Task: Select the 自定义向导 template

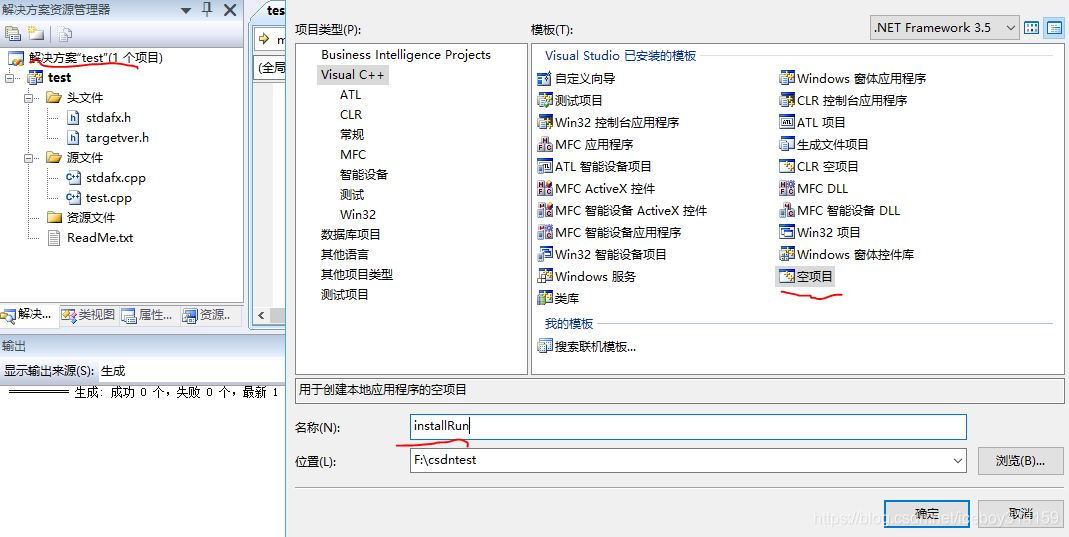Action: [x=576, y=78]
